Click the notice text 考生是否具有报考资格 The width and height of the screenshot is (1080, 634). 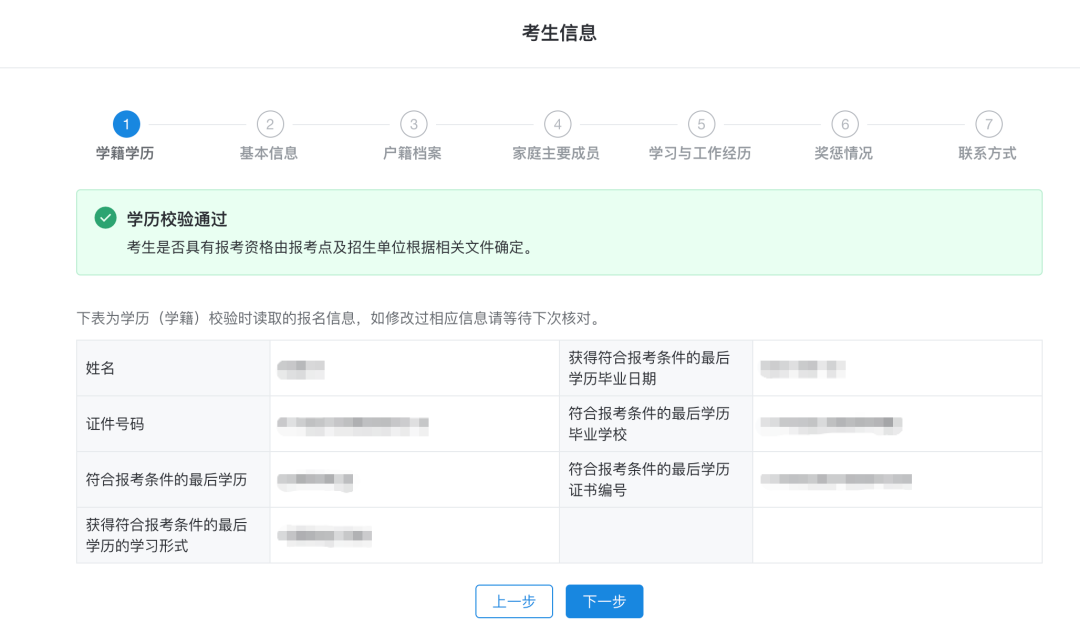[332, 247]
